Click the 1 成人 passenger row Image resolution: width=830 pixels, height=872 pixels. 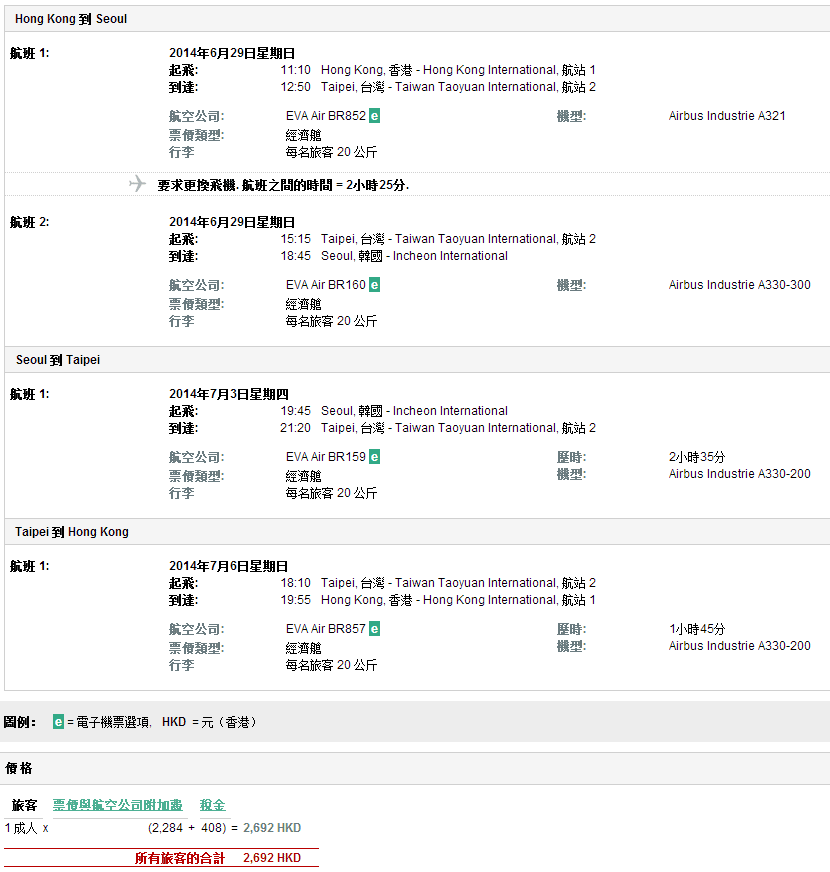click(21, 828)
